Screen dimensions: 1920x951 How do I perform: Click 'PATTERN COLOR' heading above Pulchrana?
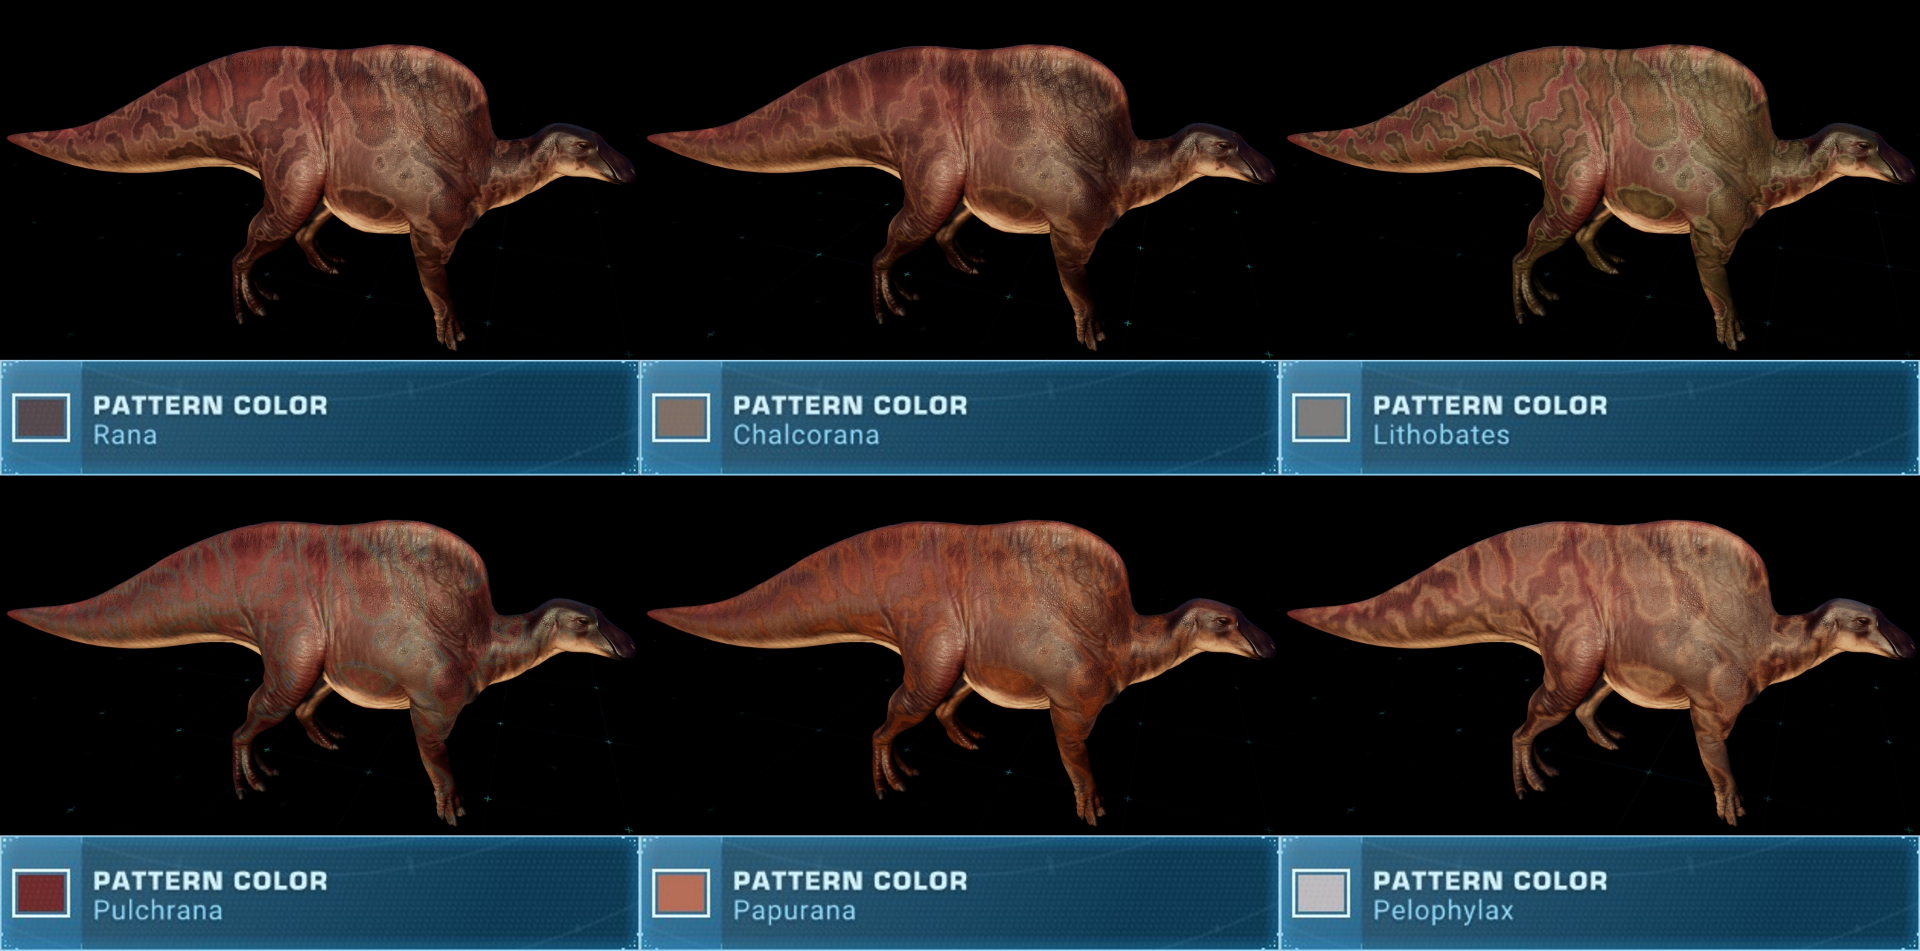click(x=210, y=881)
